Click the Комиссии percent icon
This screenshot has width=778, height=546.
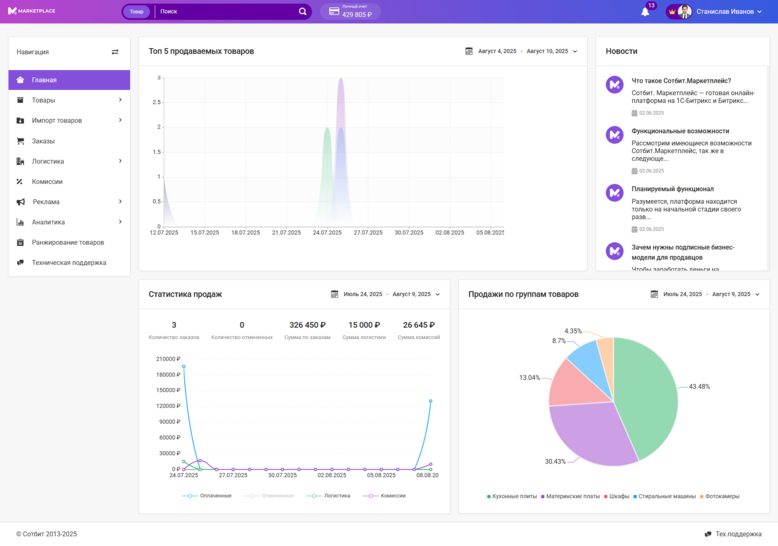[x=21, y=181]
